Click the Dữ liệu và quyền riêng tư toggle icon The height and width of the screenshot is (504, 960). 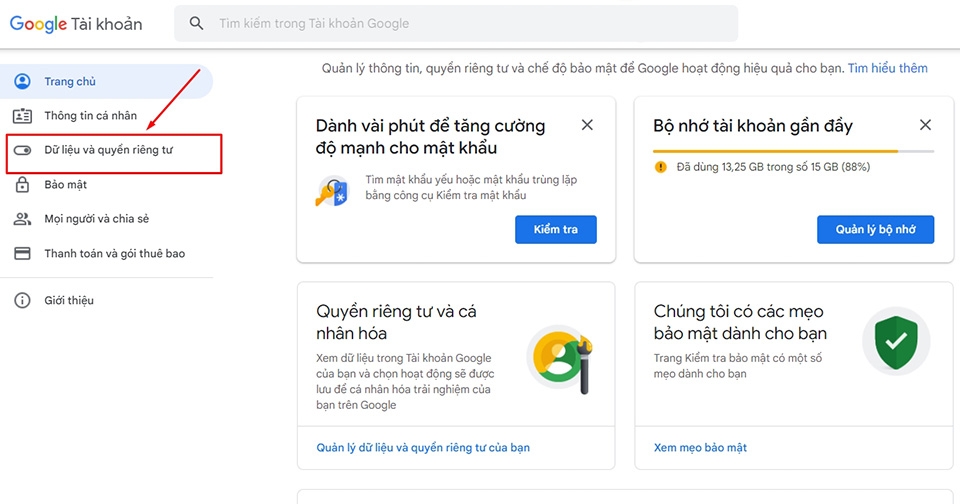[x=22, y=151]
